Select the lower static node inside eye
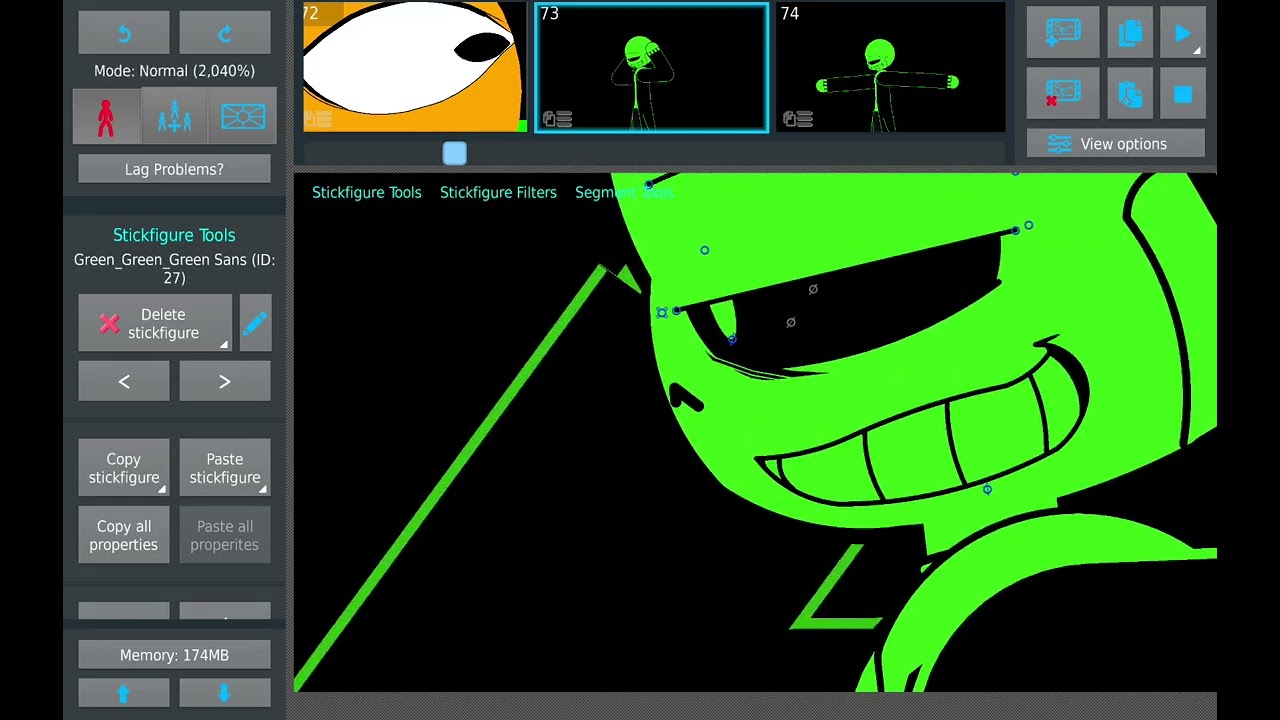Image resolution: width=1280 pixels, height=720 pixels. 791,322
